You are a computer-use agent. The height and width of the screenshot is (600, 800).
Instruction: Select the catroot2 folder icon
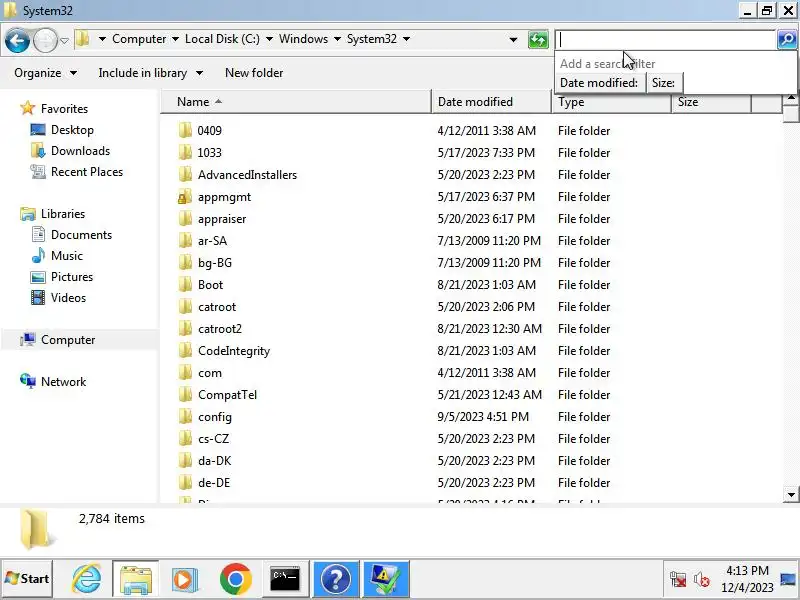click(185, 328)
